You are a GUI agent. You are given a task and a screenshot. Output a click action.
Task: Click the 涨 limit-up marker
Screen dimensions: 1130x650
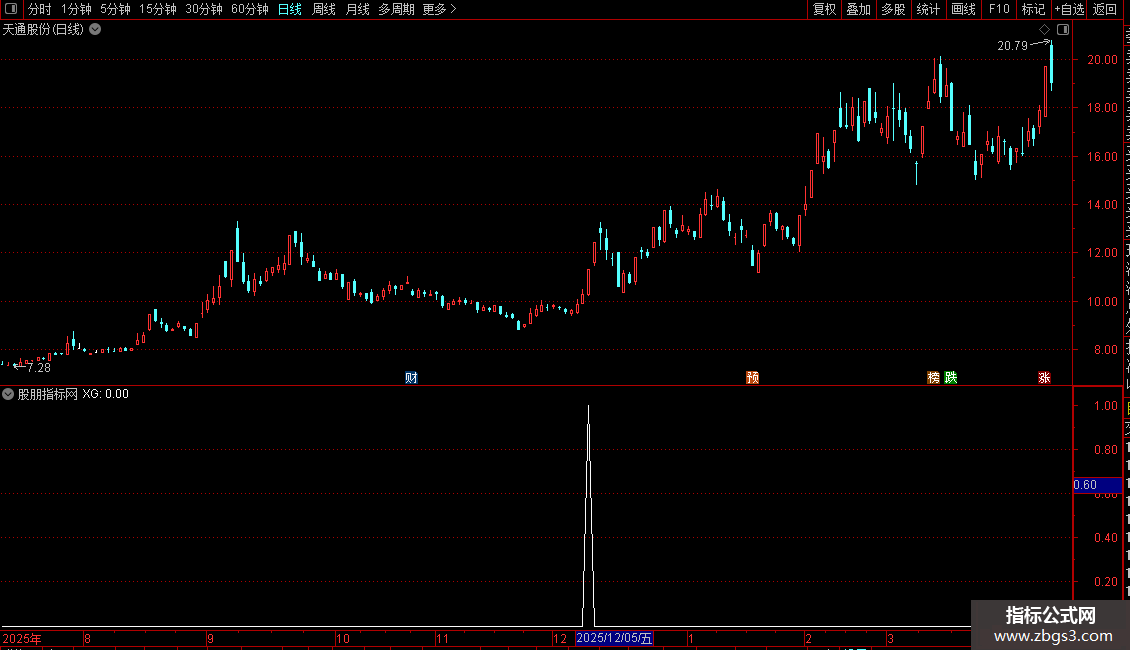[x=1044, y=378]
